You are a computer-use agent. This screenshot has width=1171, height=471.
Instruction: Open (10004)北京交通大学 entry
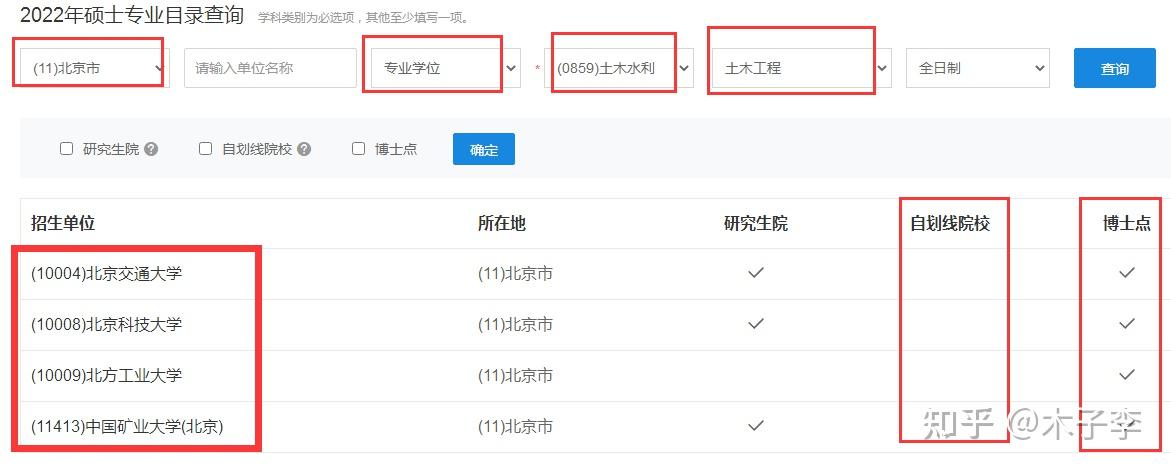pyautogui.click(x=106, y=274)
